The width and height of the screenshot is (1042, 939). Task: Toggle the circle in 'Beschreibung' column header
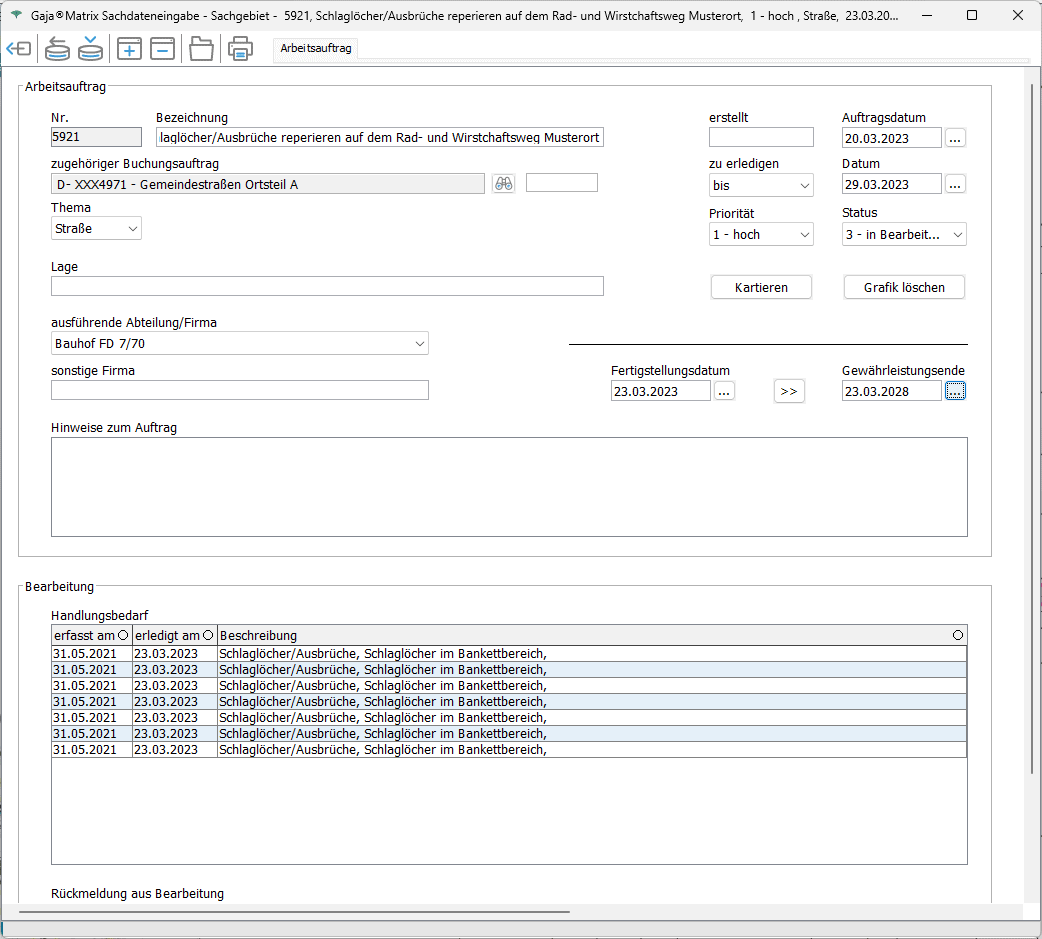tap(958, 635)
